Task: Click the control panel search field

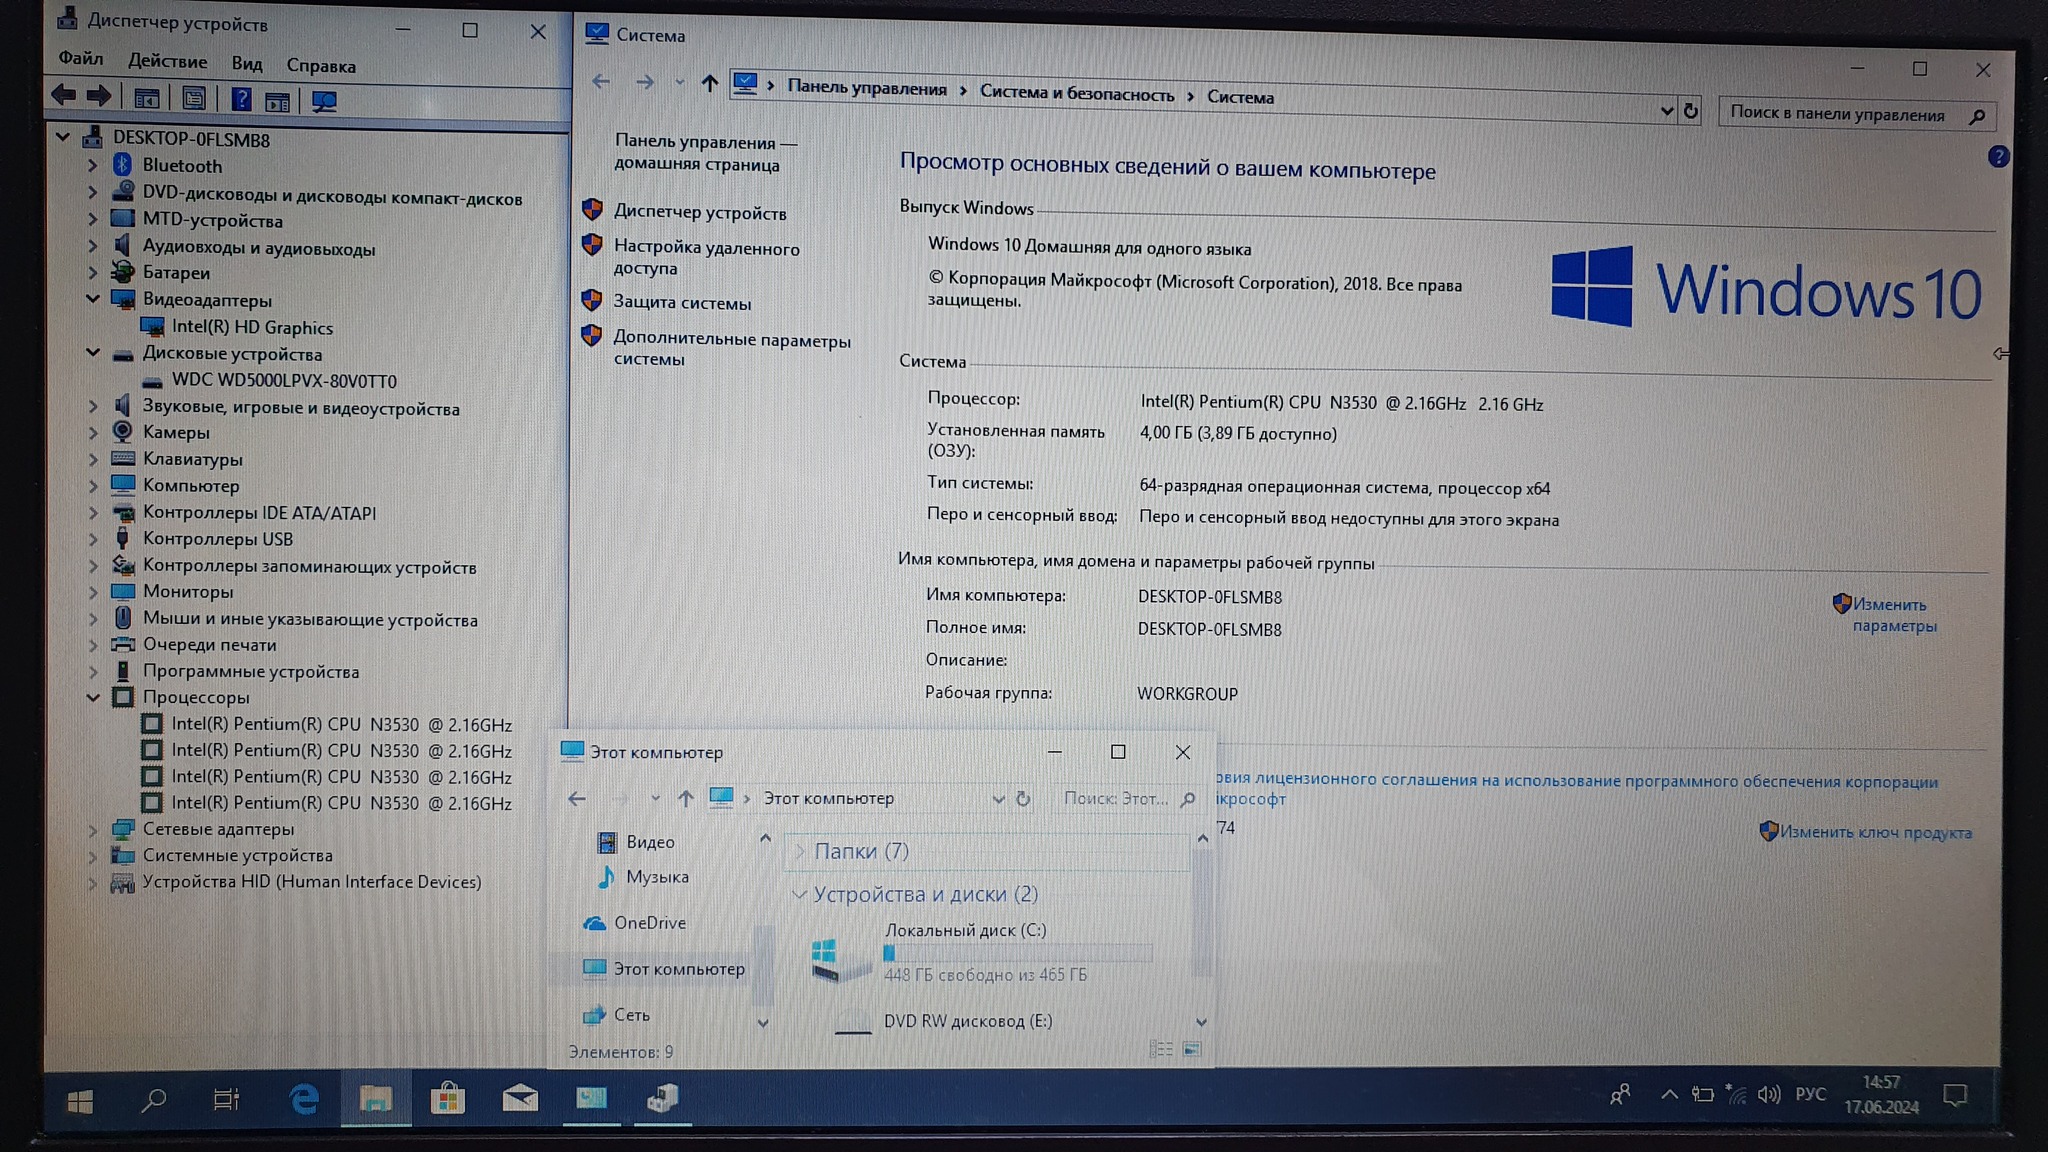Action: coord(1840,114)
